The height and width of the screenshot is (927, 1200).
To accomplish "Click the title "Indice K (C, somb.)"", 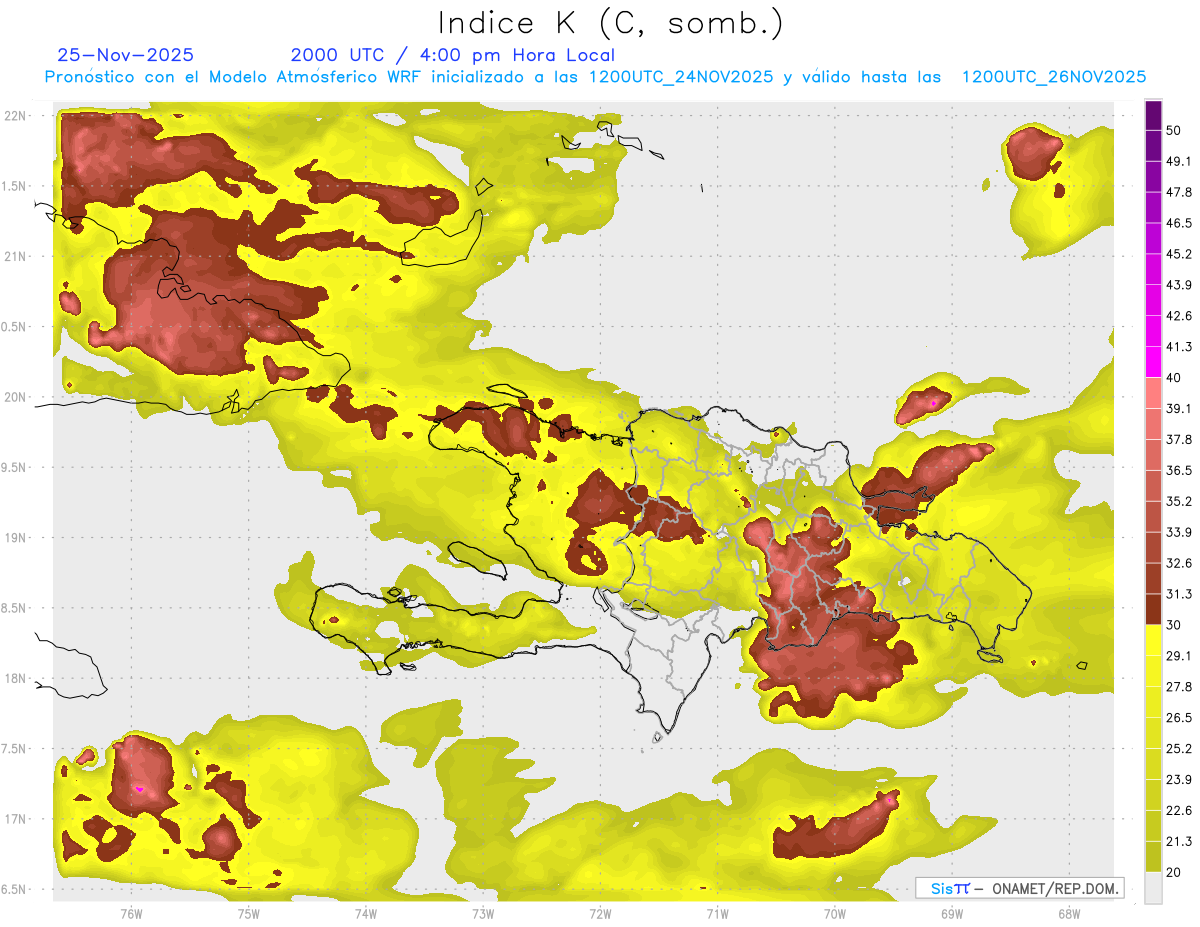I will tap(610, 24).
